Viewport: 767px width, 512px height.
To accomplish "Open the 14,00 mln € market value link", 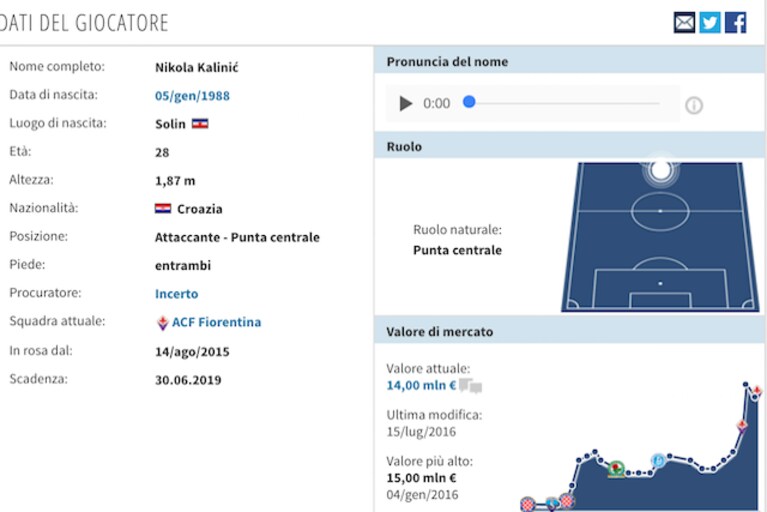I will point(421,385).
